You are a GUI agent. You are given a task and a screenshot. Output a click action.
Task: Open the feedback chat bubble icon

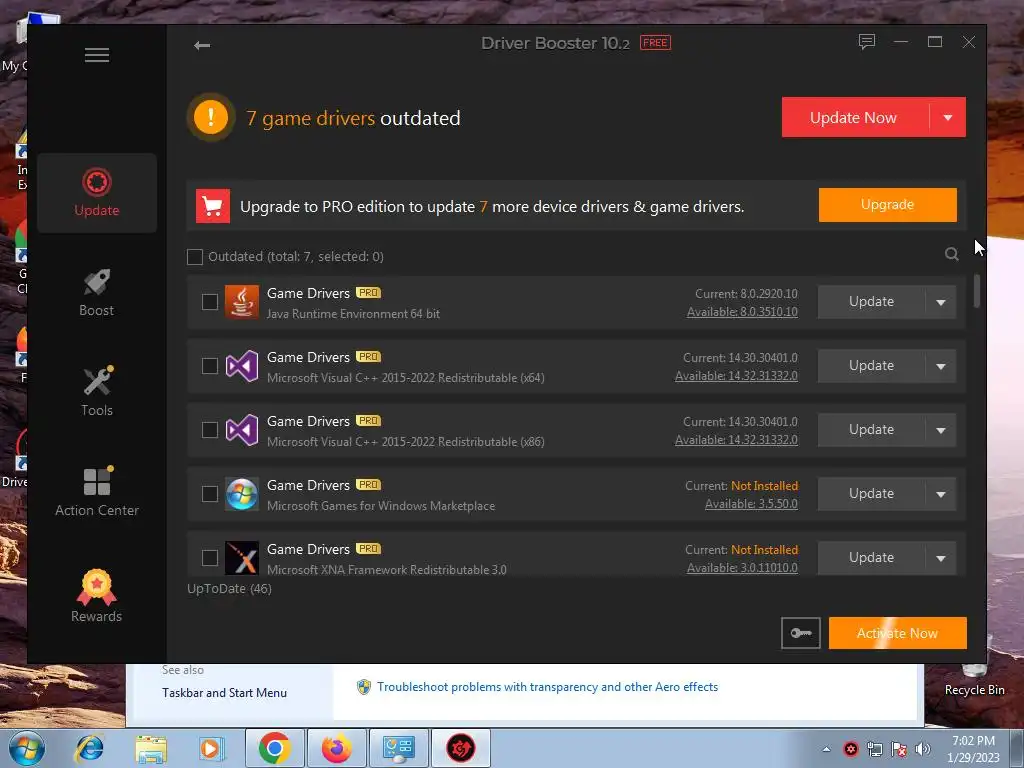tap(867, 42)
